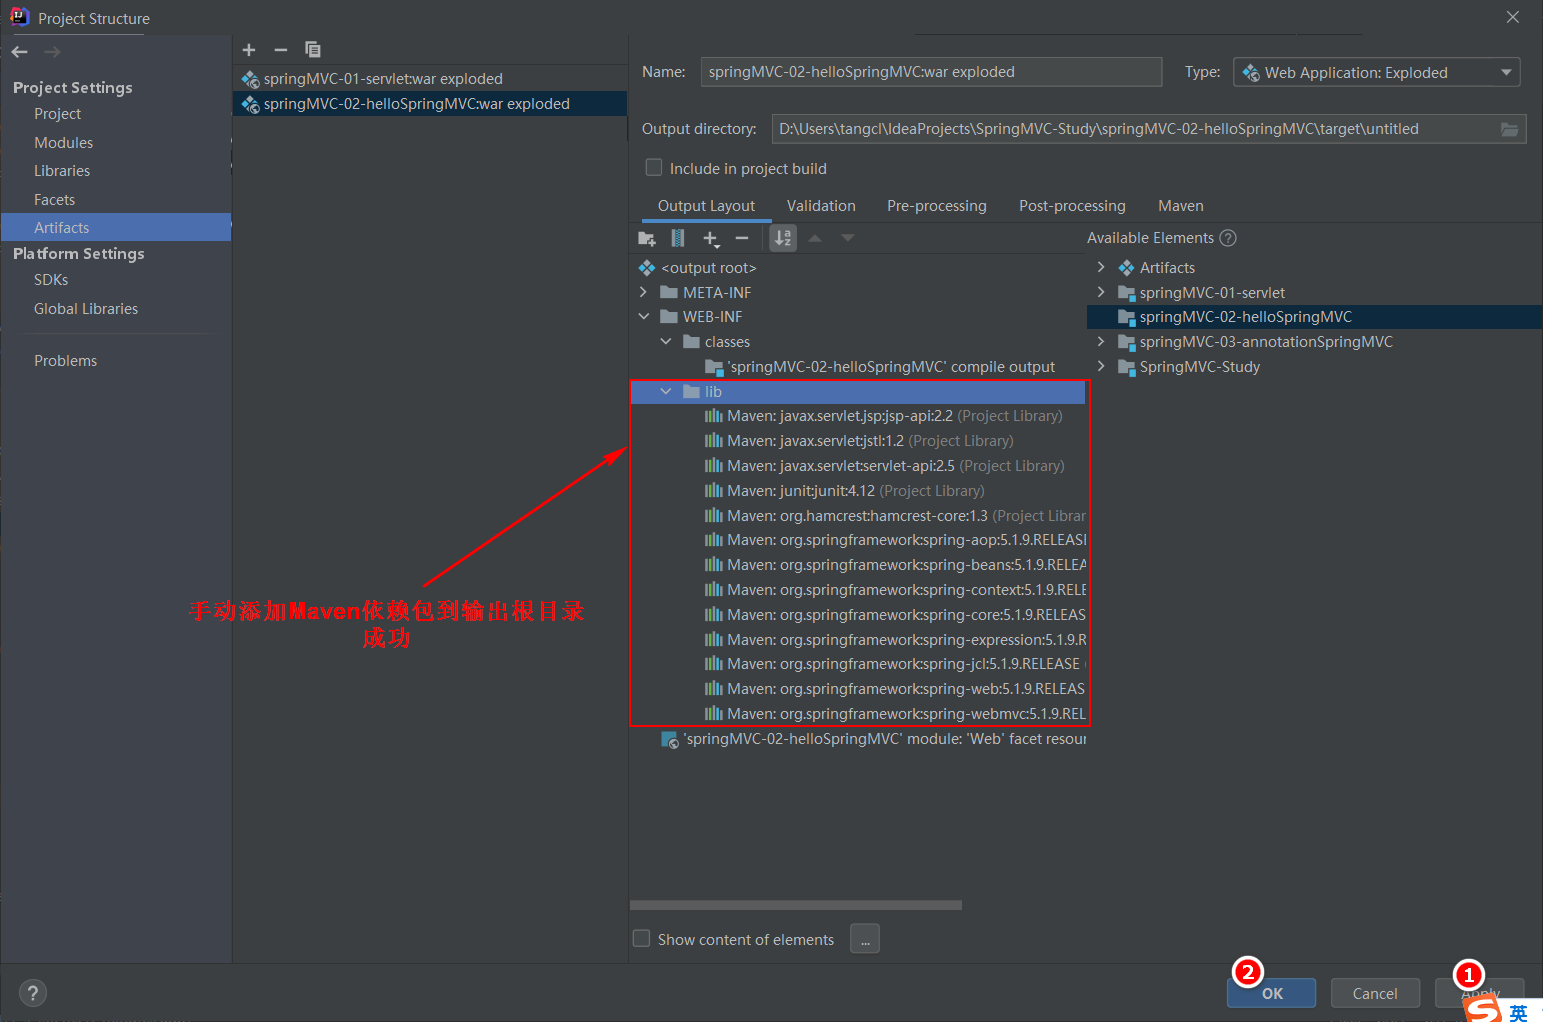Select Artifacts in sidebar
The width and height of the screenshot is (1543, 1022).
click(x=116, y=227)
